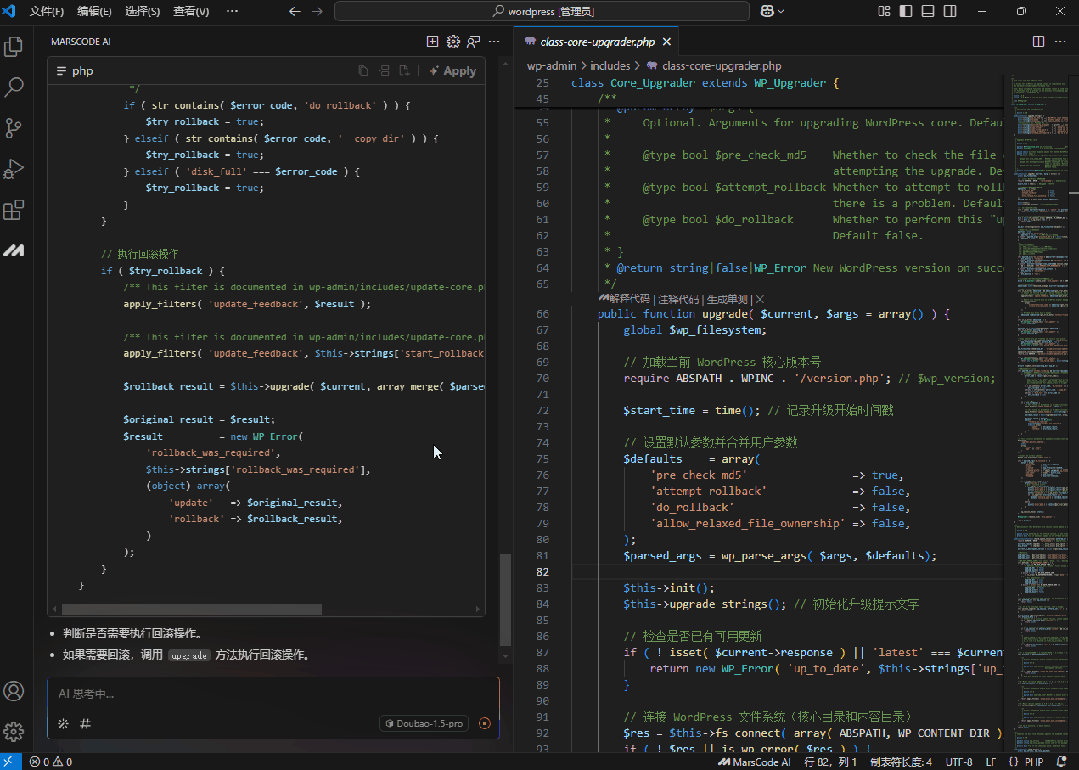Viewport: 1079px width, 770px height.
Task: Click includes in the breadcrumb
Action: [610, 66]
